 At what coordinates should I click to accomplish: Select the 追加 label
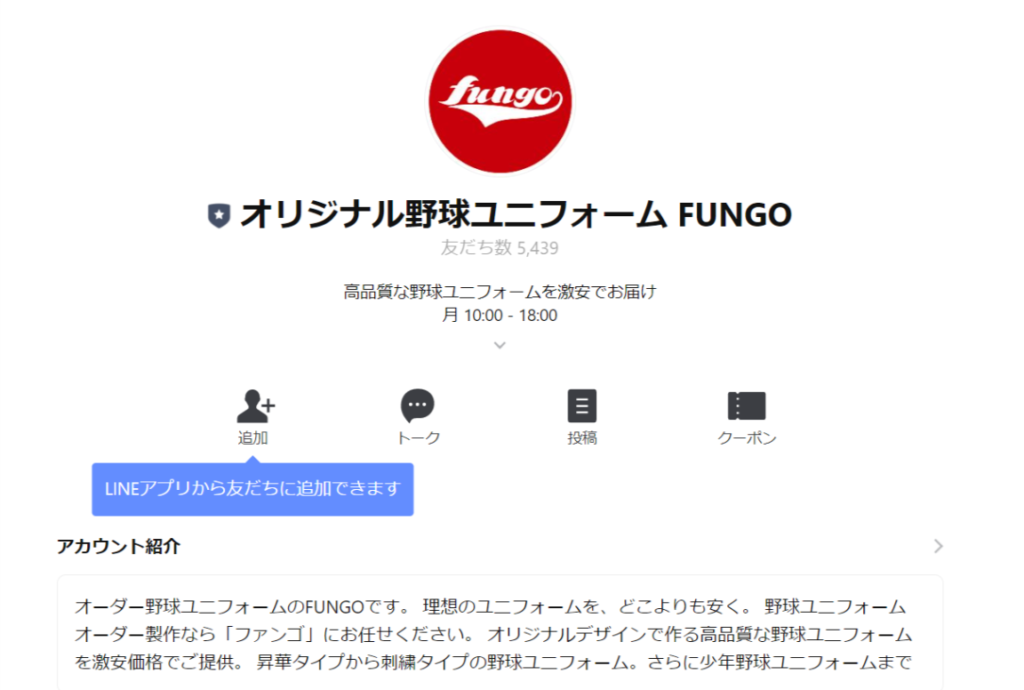[253, 438]
